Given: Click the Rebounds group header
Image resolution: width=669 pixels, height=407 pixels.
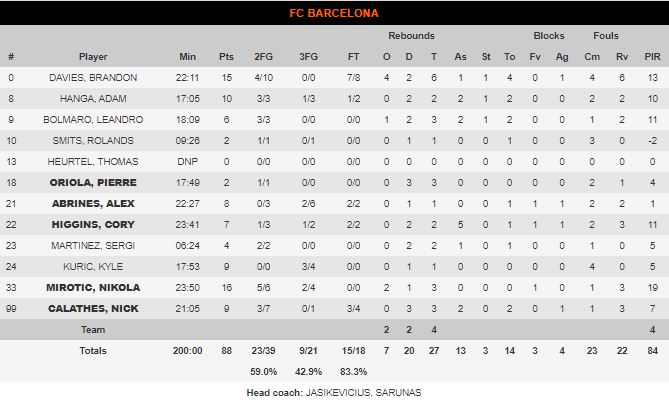Looking at the screenshot, I should pos(410,35).
